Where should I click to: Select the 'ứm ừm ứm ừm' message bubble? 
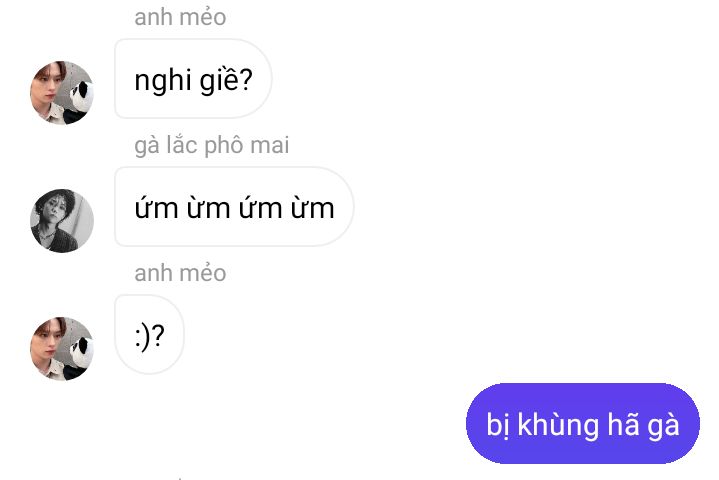[x=234, y=207]
